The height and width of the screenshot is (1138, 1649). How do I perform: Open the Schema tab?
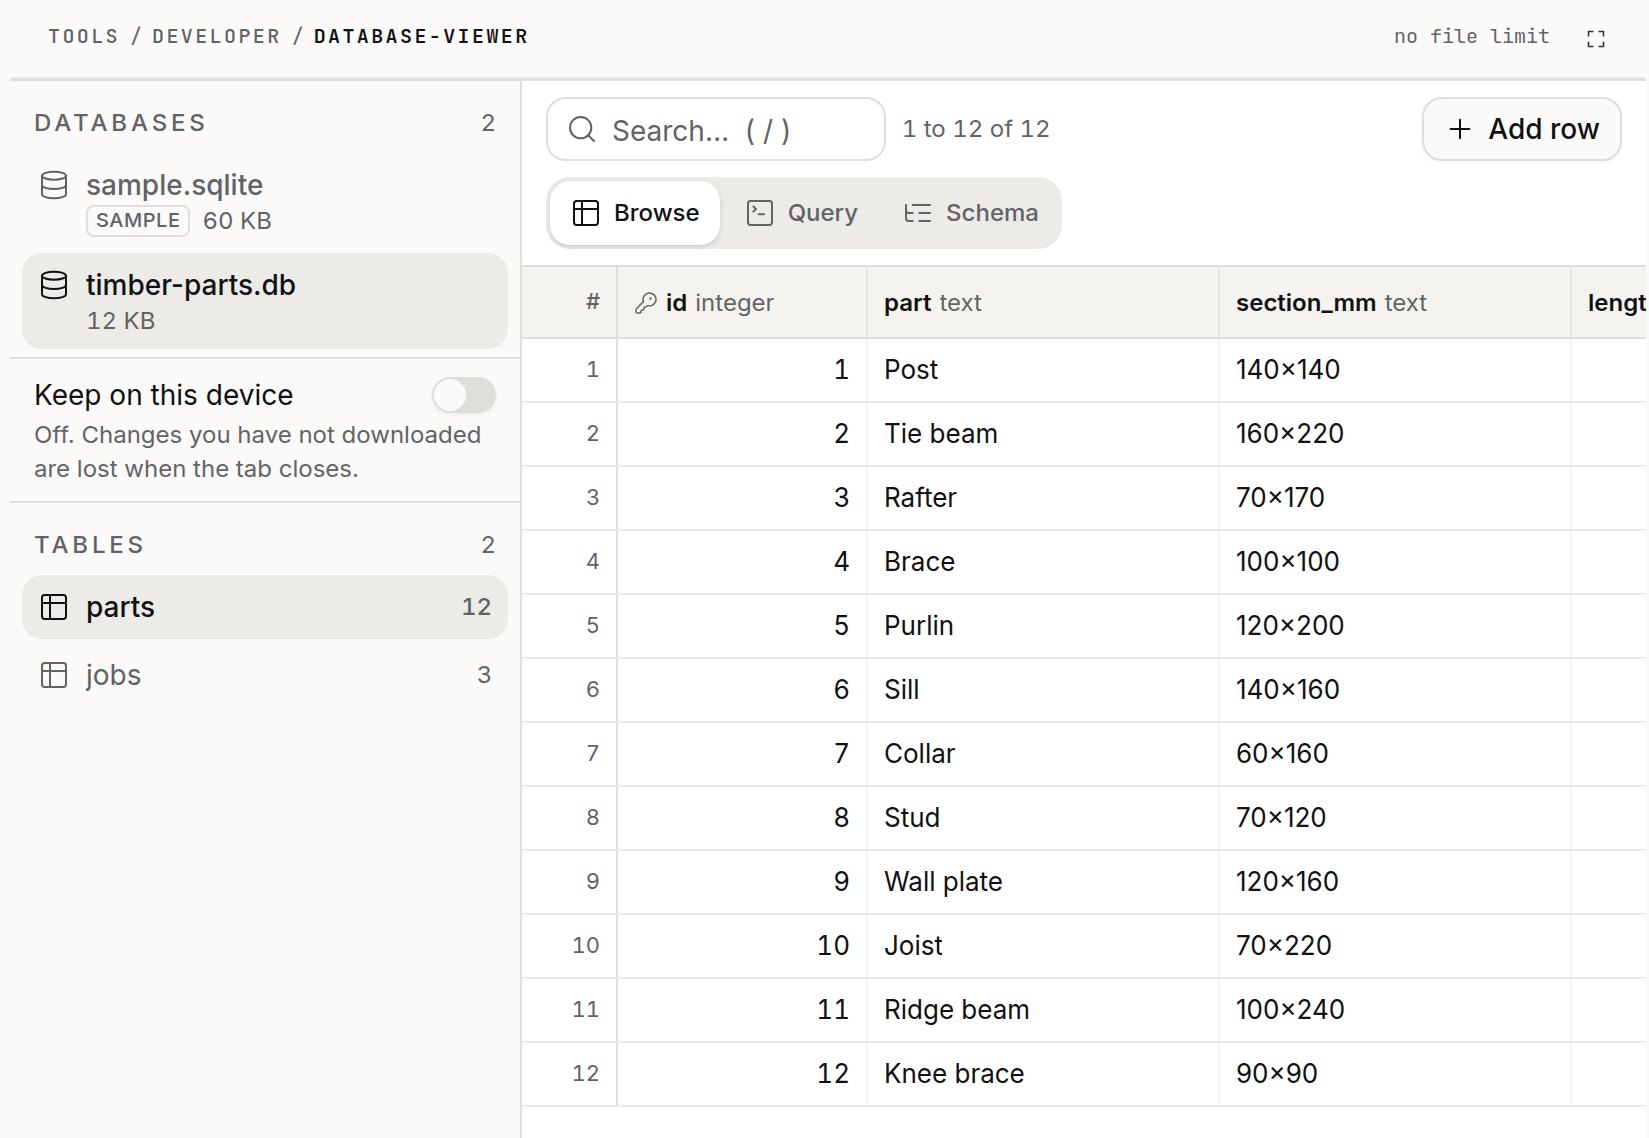pyautogui.click(x=971, y=213)
